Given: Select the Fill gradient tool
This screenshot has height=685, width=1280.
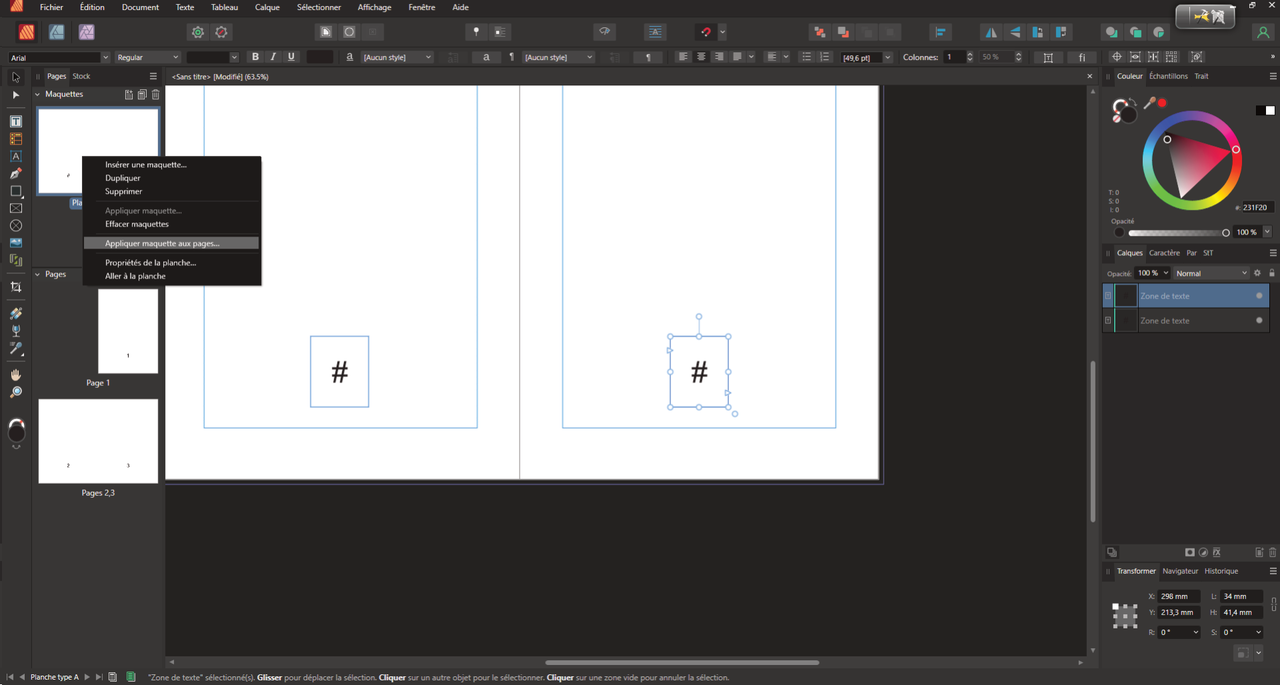Looking at the screenshot, I should (16, 313).
